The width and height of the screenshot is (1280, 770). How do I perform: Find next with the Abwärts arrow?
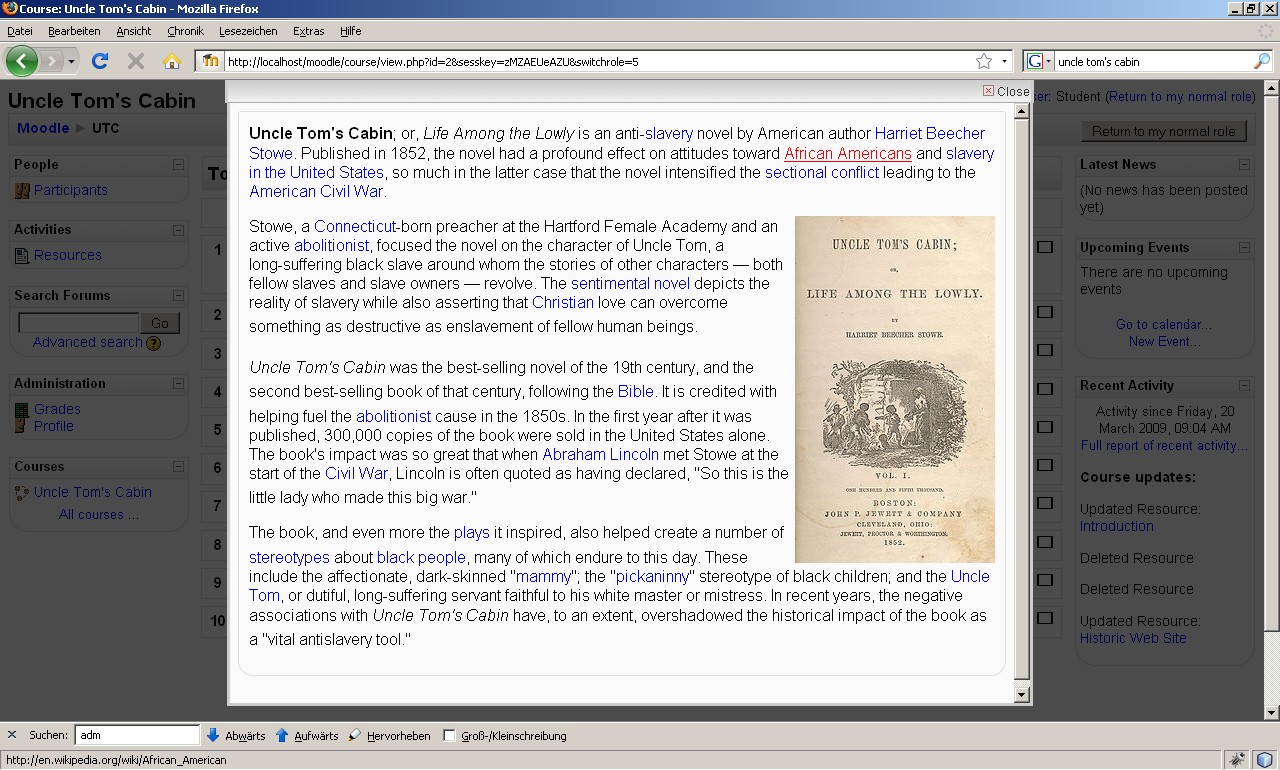236,735
